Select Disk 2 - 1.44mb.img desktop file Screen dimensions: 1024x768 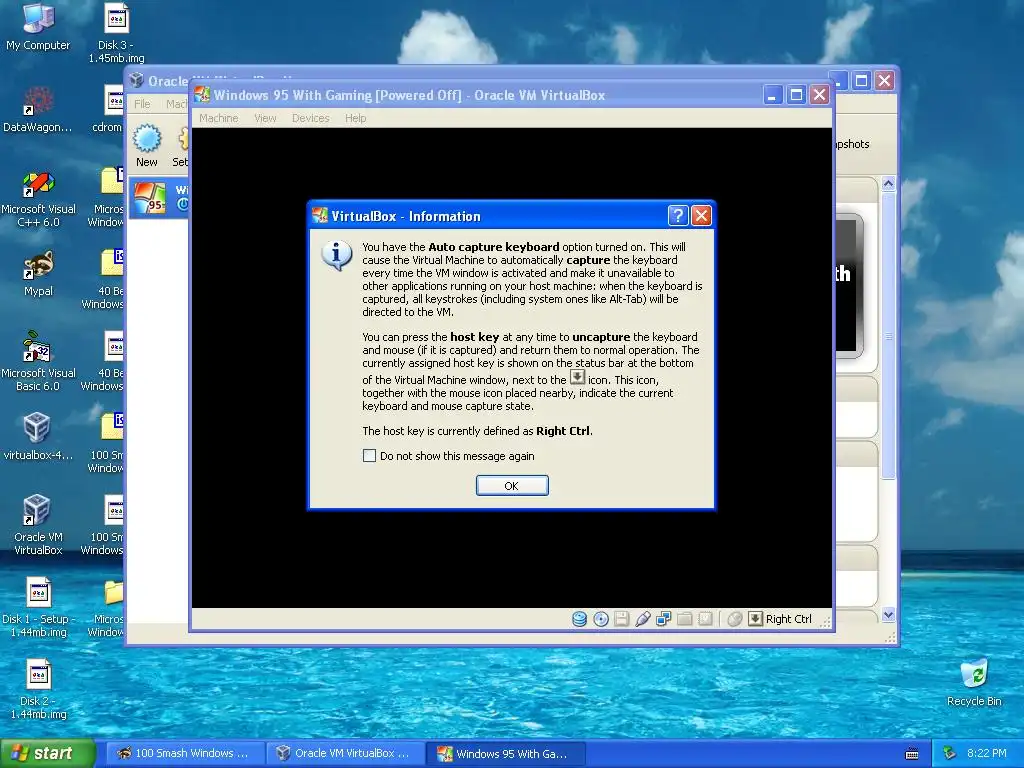pos(39,690)
